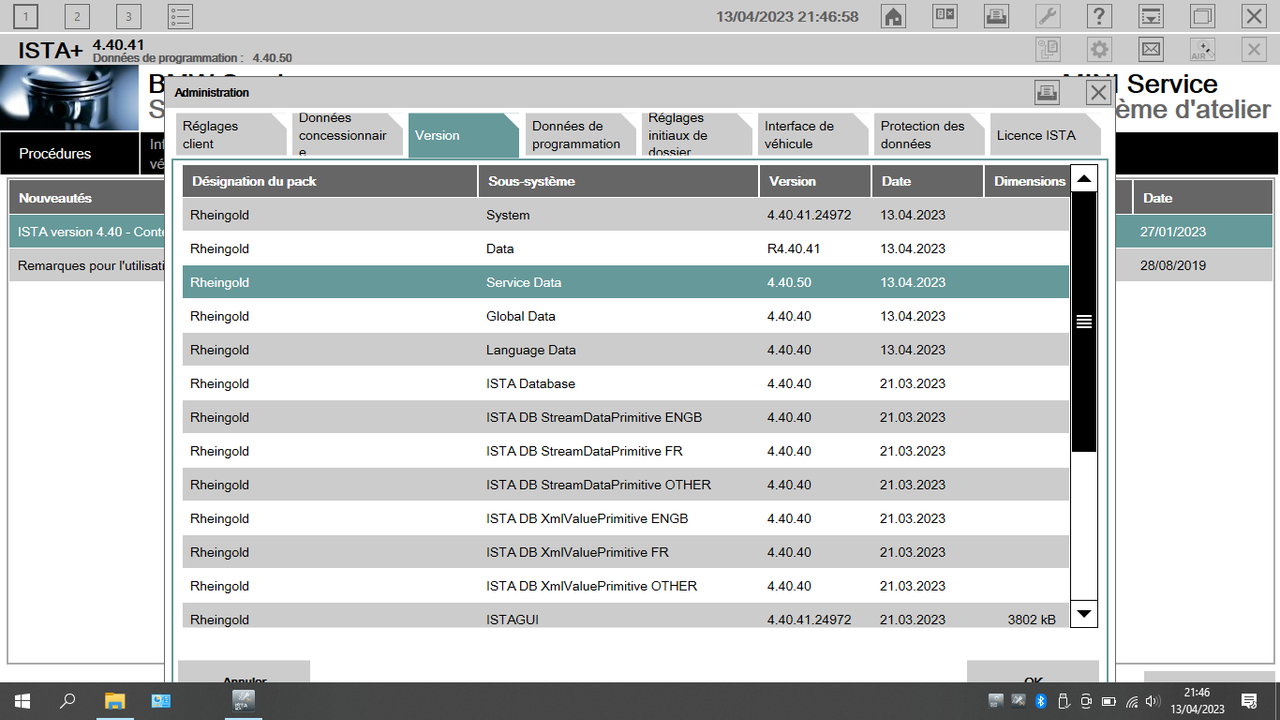
Task: Open operation 3 box in top left
Action: click(x=128, y=16)
